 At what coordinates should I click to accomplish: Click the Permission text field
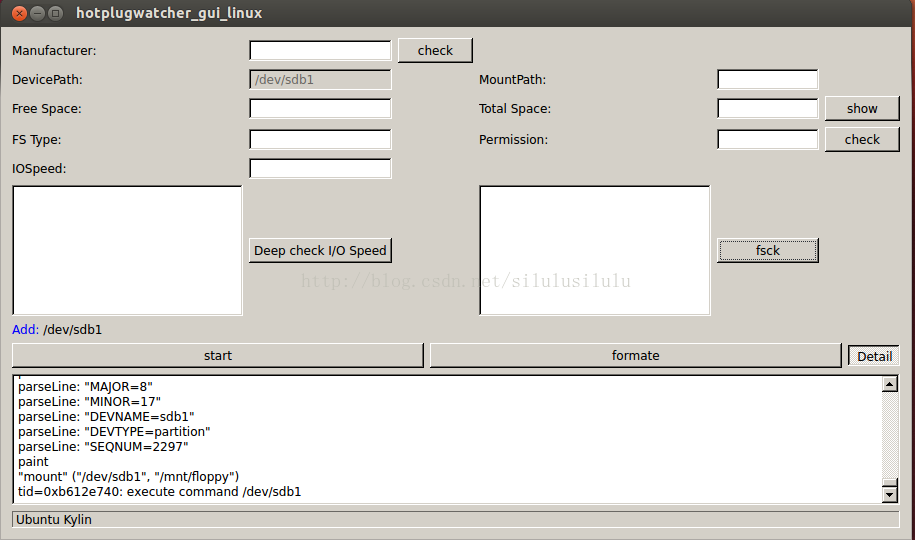(767, 140)
